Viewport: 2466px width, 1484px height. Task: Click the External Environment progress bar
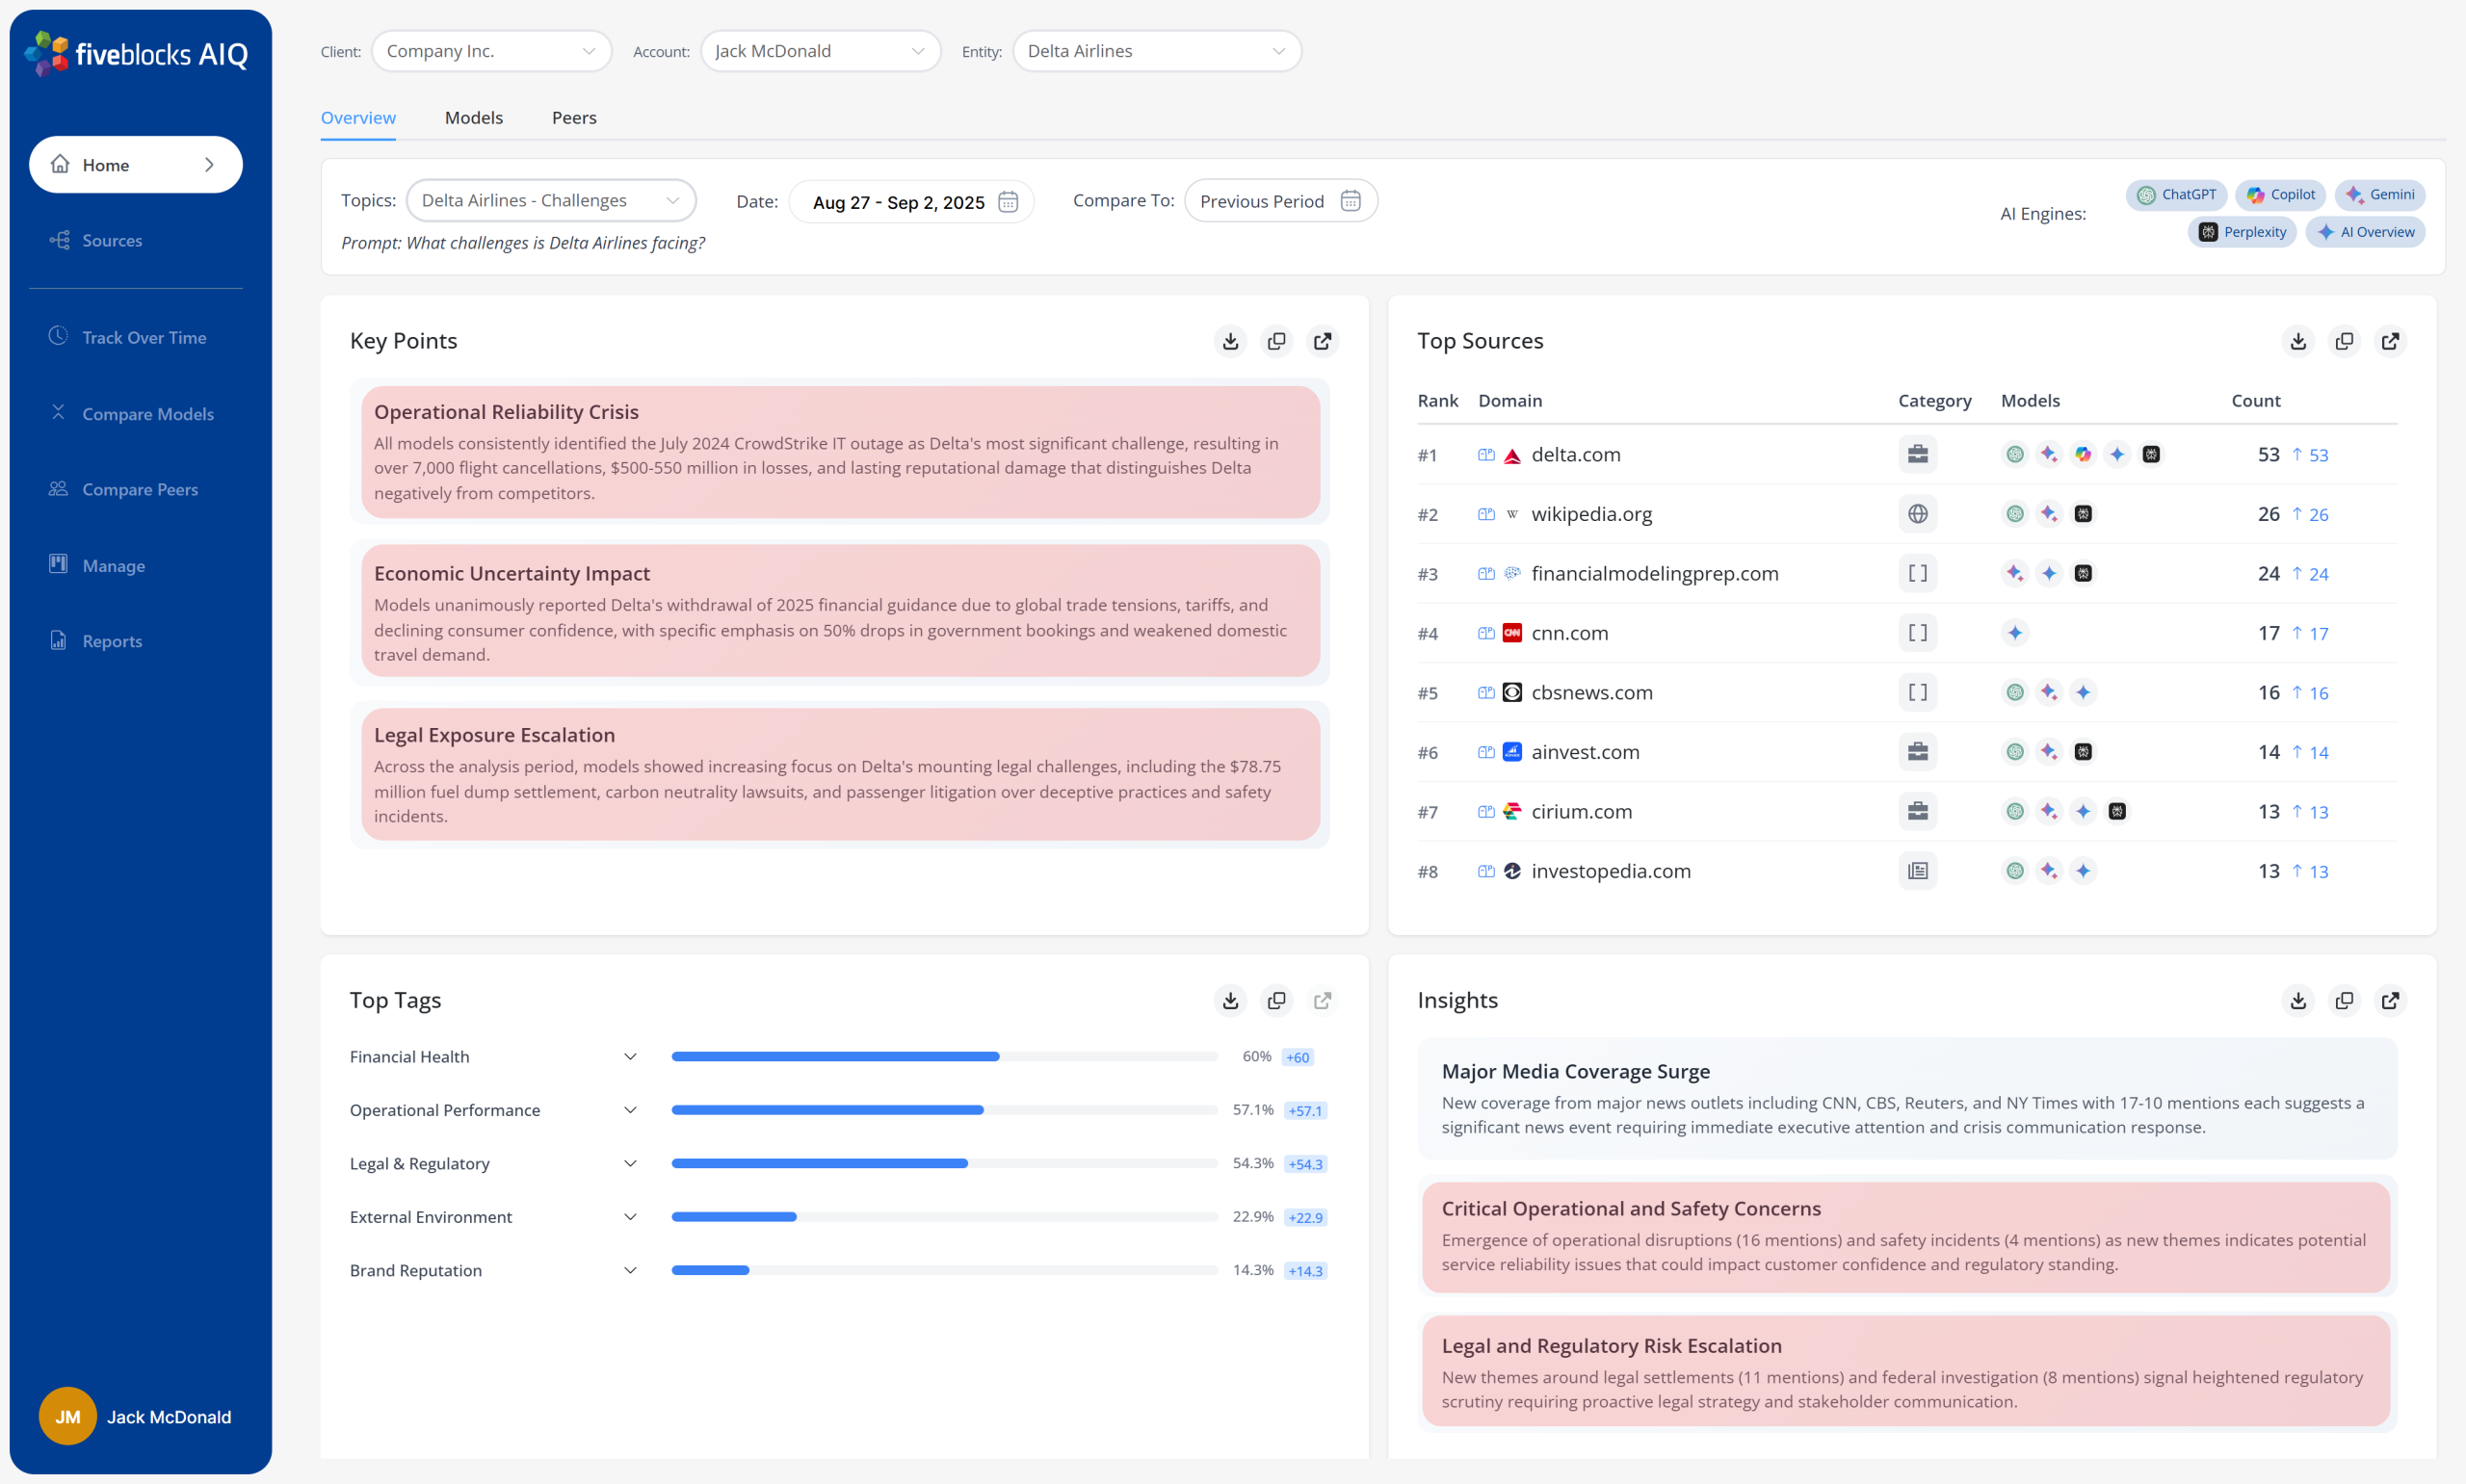[x=944, y=1217]
